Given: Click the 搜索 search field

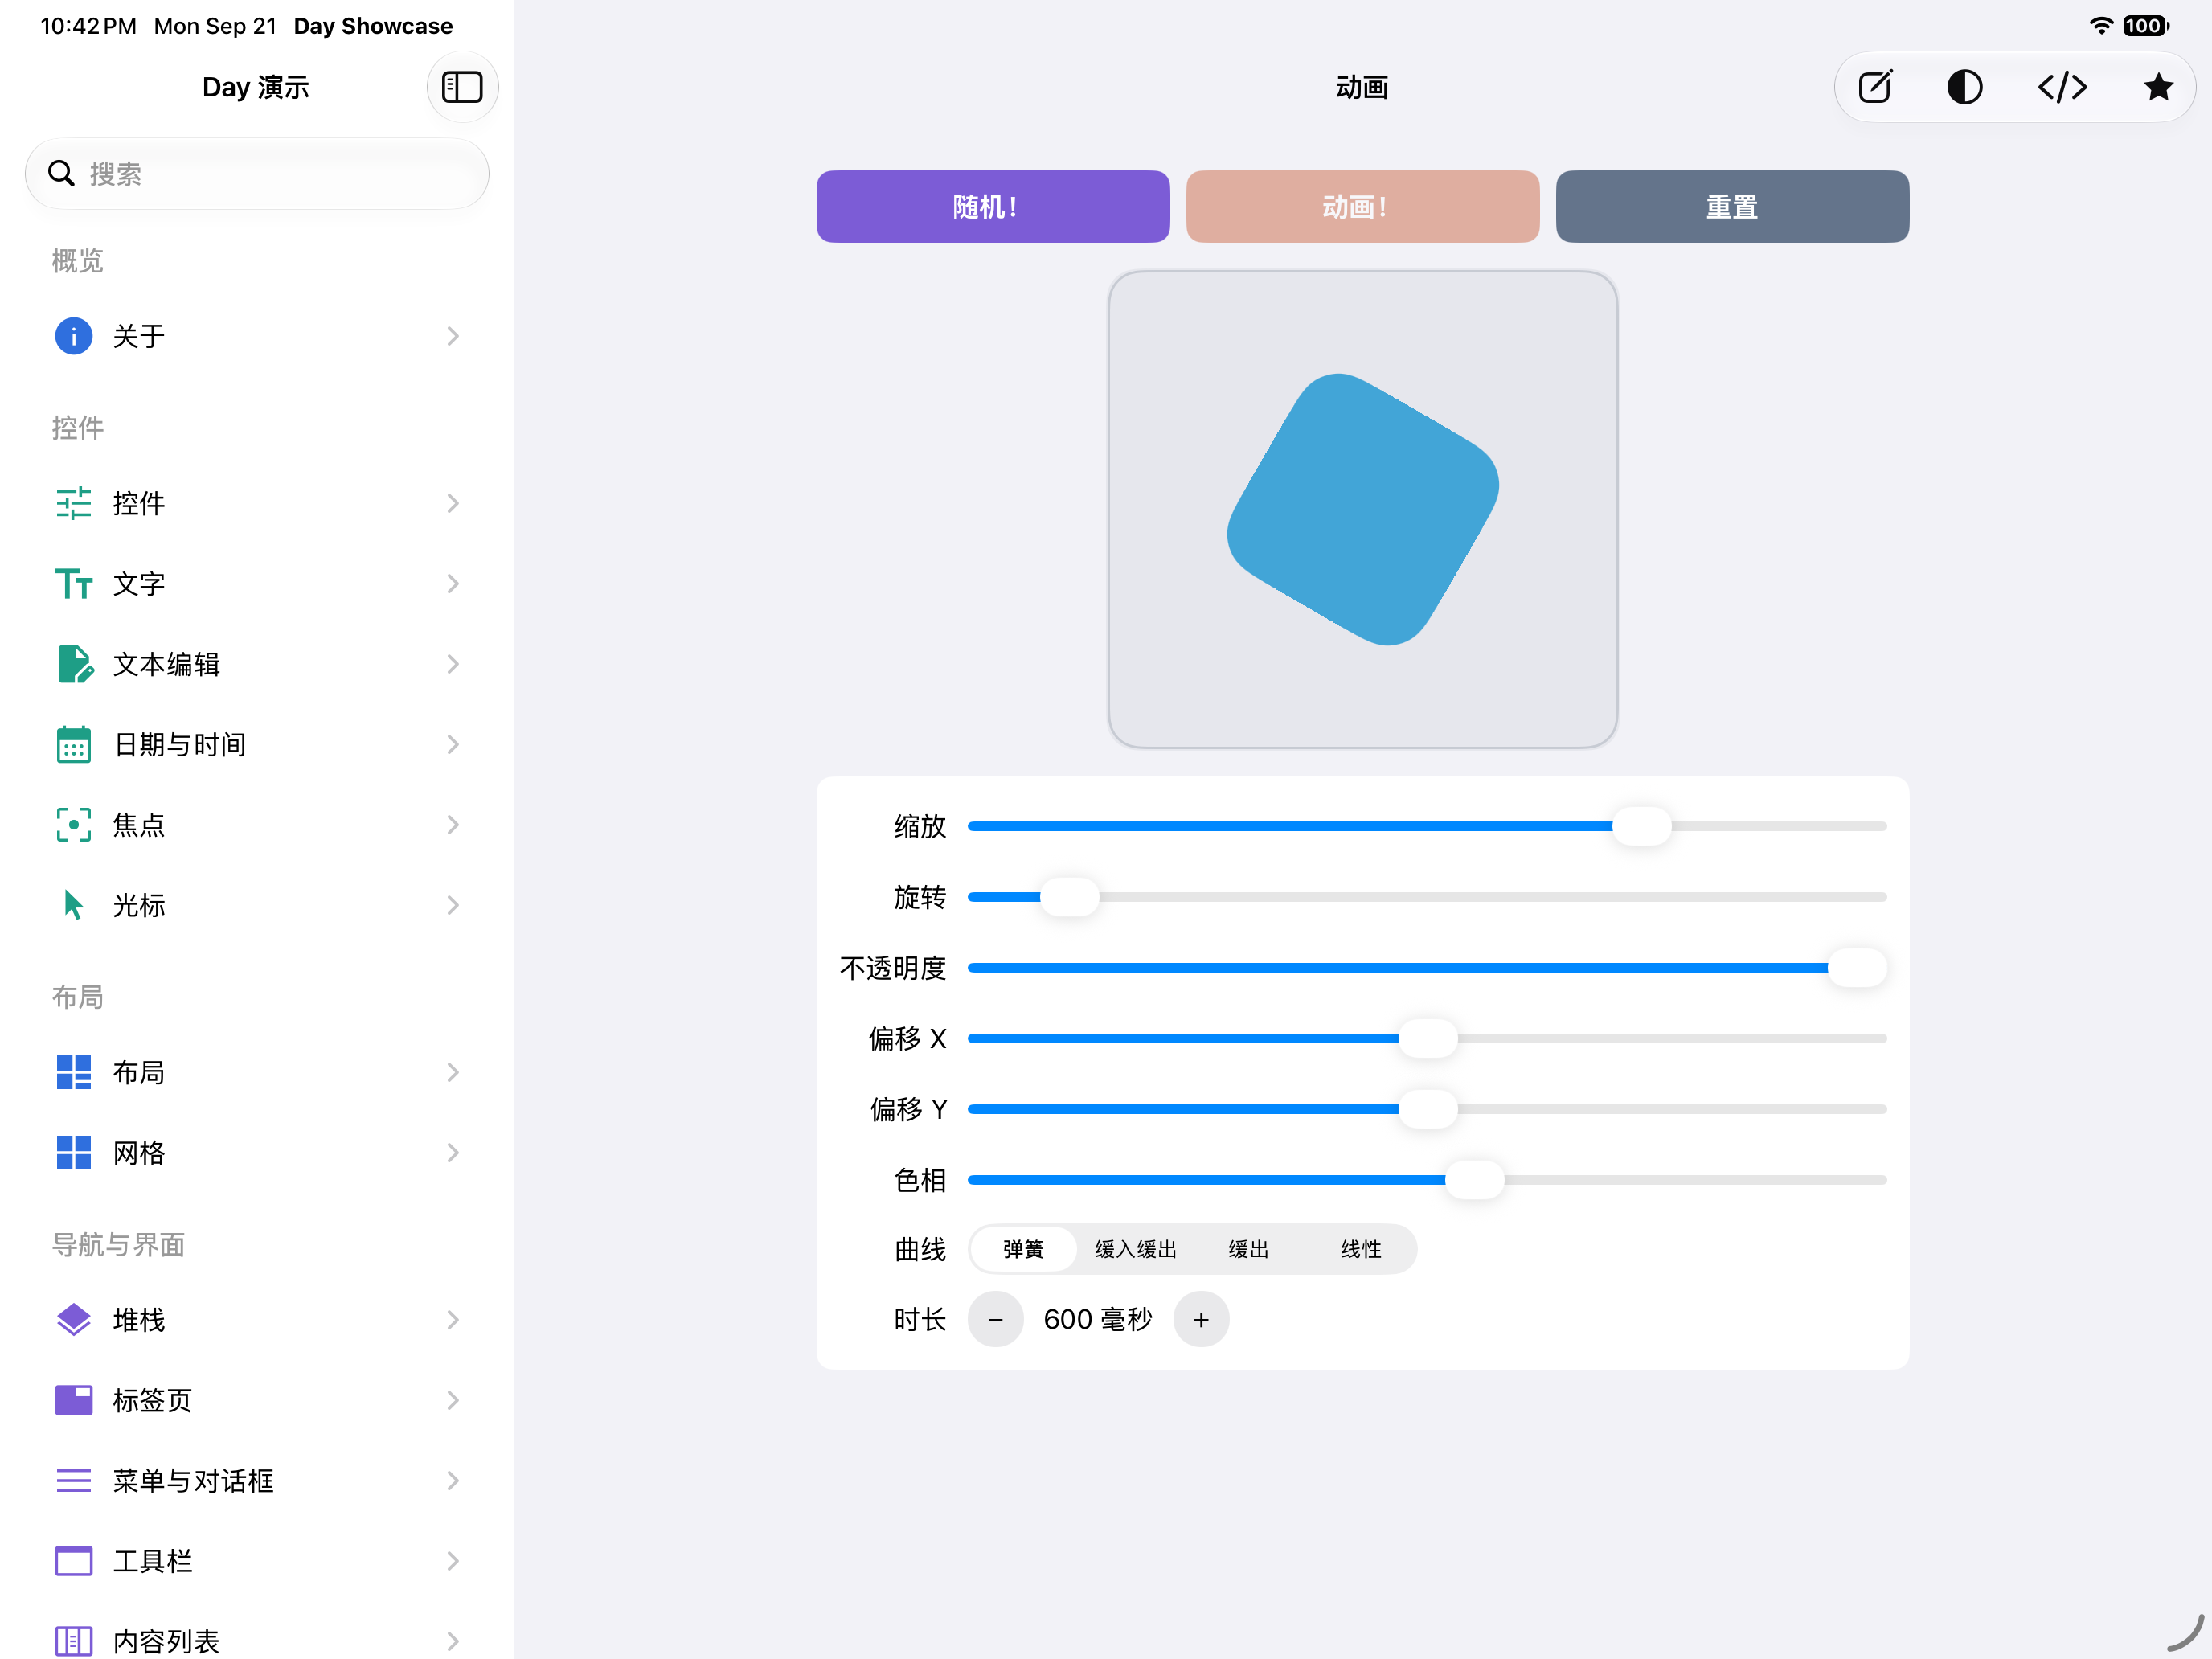Looking at the screenshot, I should pos(257,173).
